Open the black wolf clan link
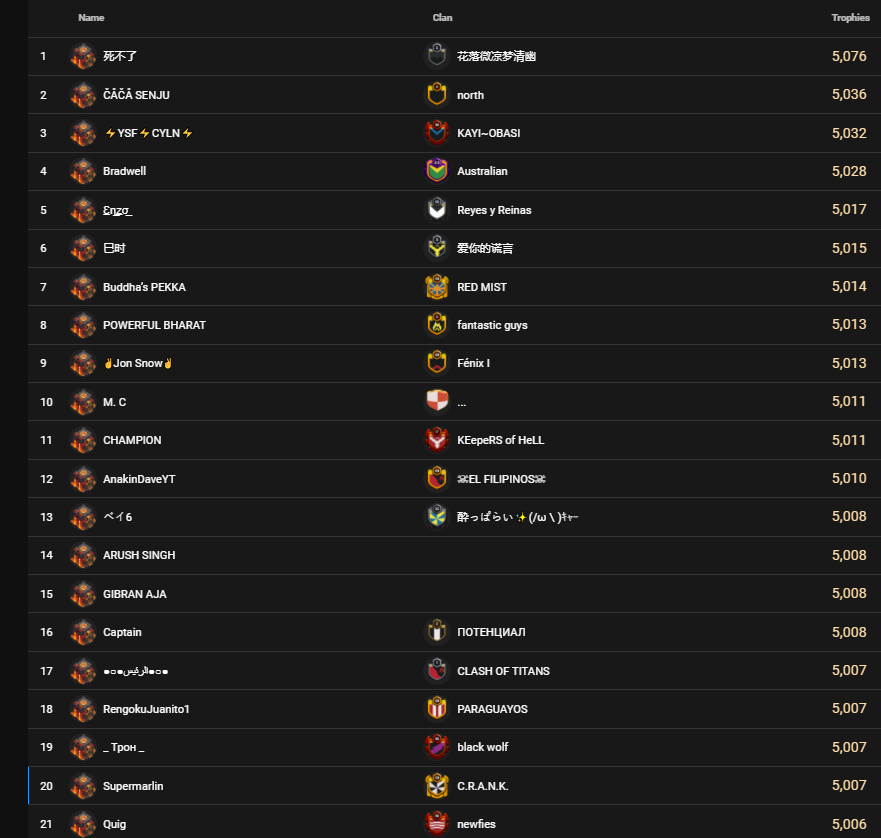The image size is (881, 838). [483, 747]
